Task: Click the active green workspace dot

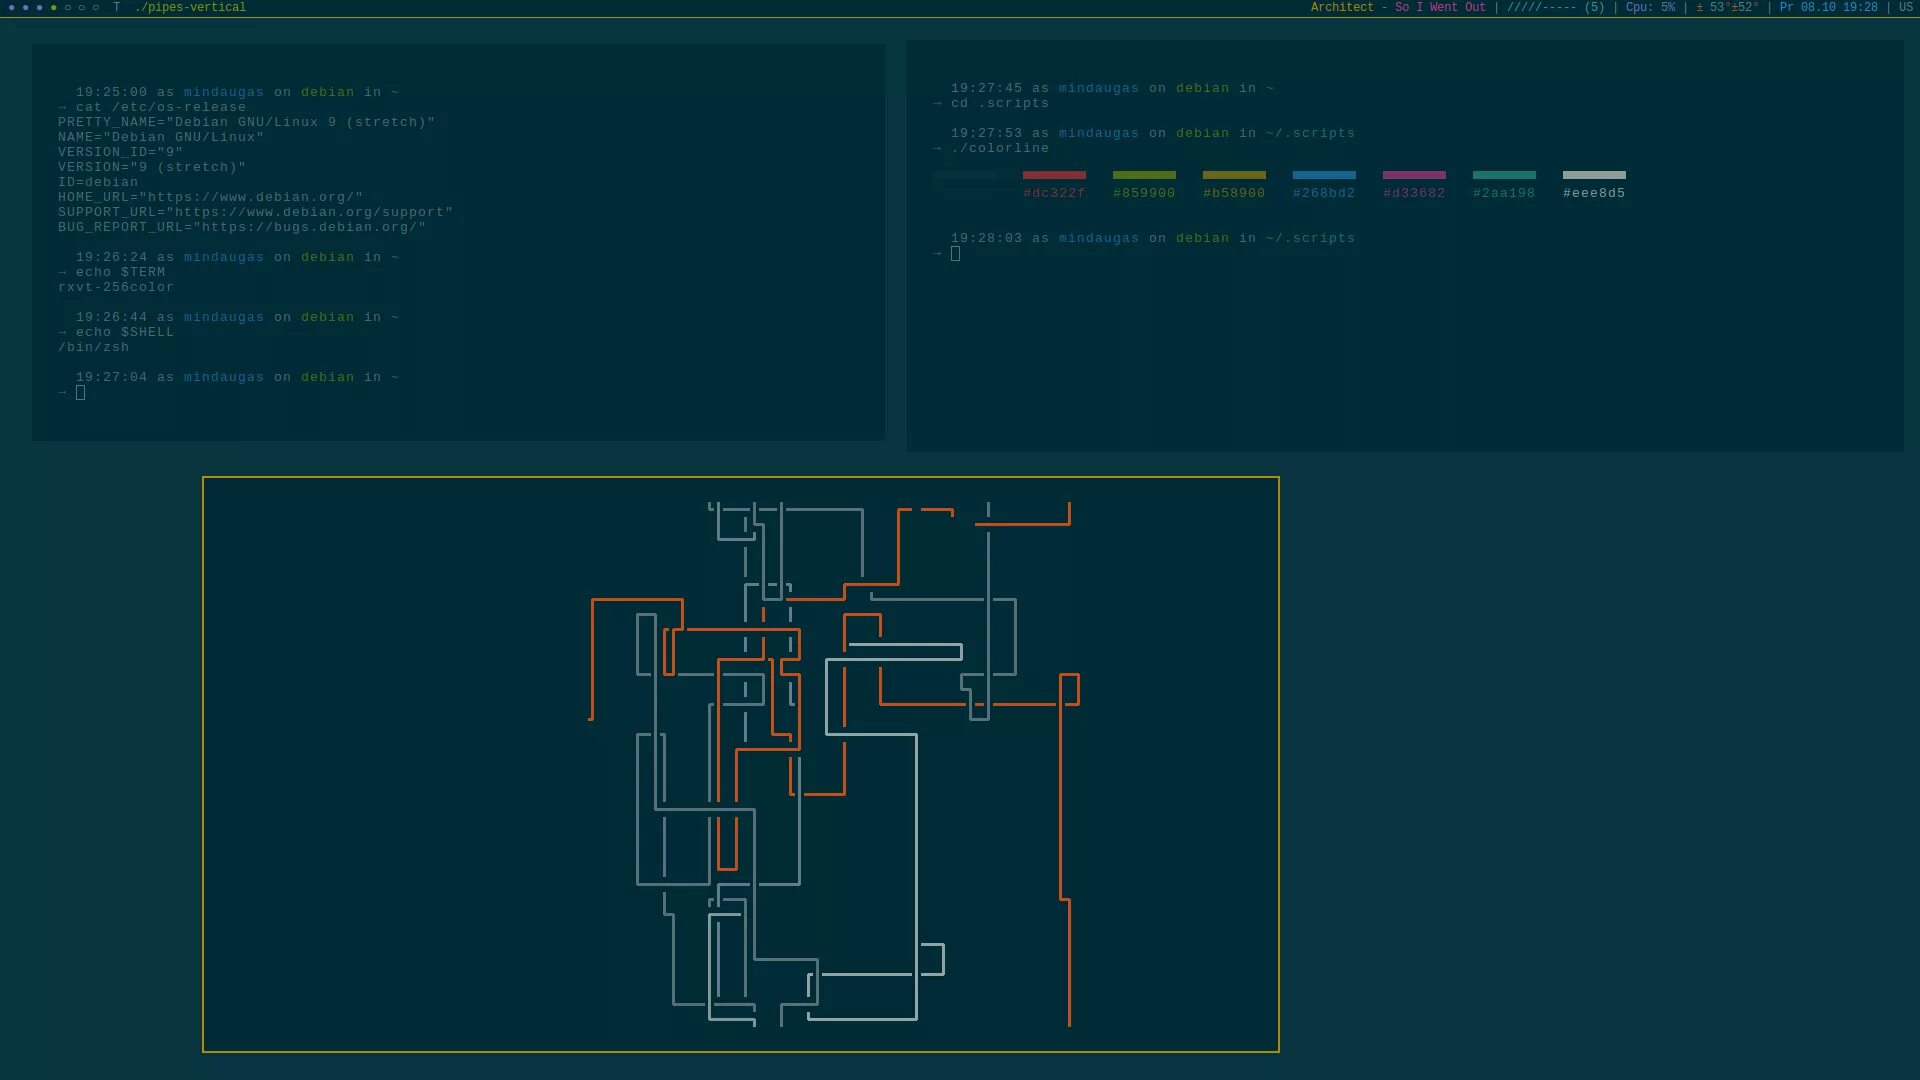Action: pyautogui.click(x=53, y=7)
